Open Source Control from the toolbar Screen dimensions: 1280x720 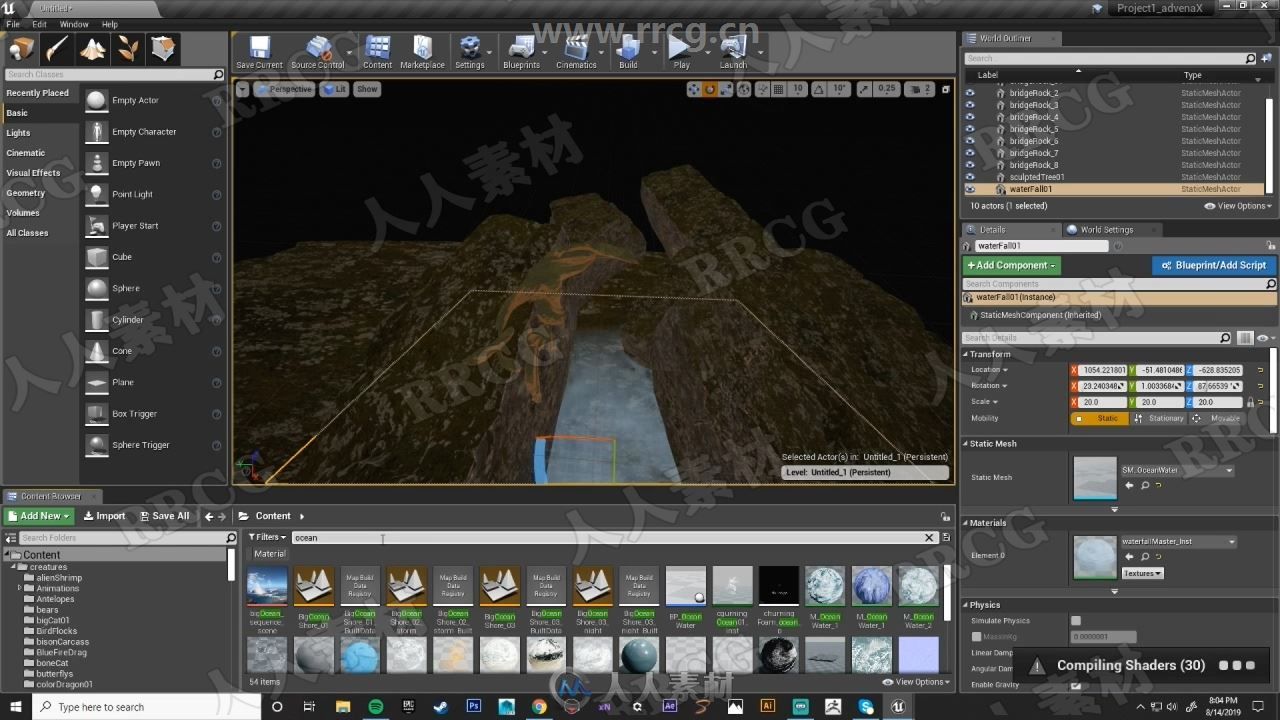click(318, 52)
